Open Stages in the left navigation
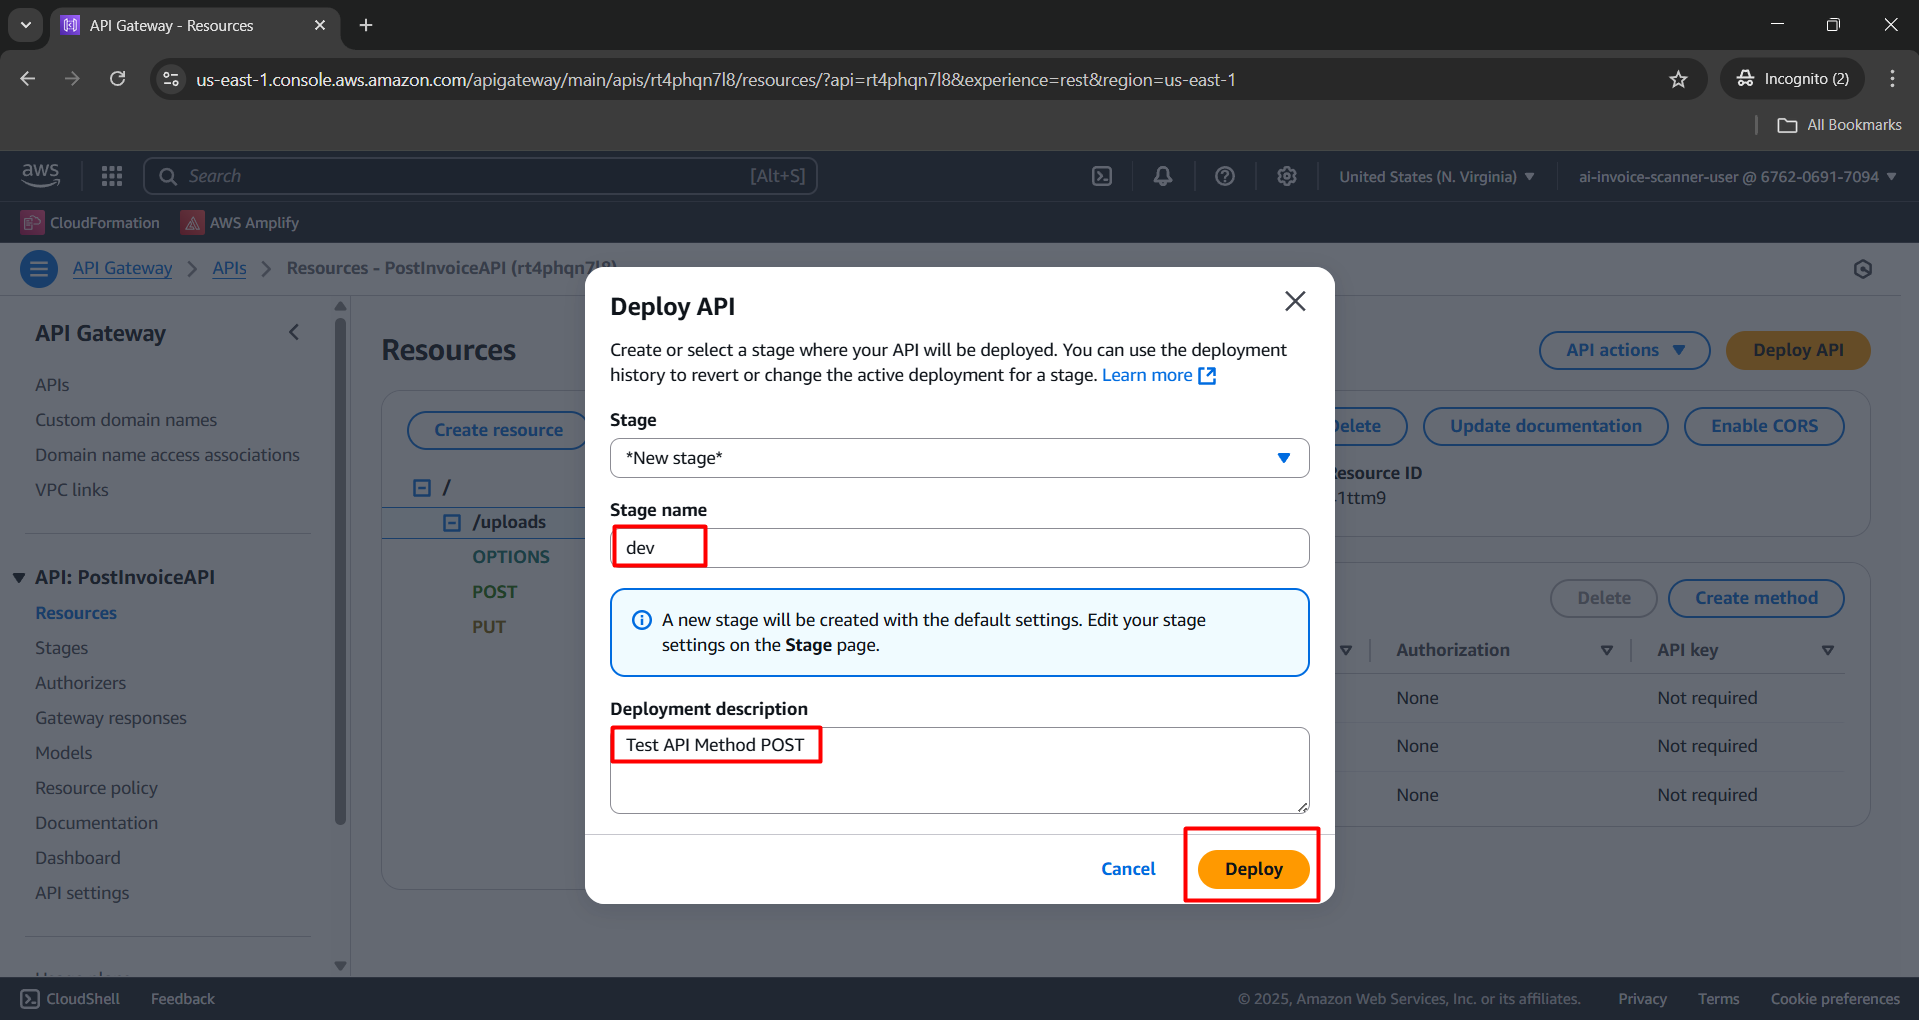Viewport: 1919px width, 1020px height. point(61,648)
